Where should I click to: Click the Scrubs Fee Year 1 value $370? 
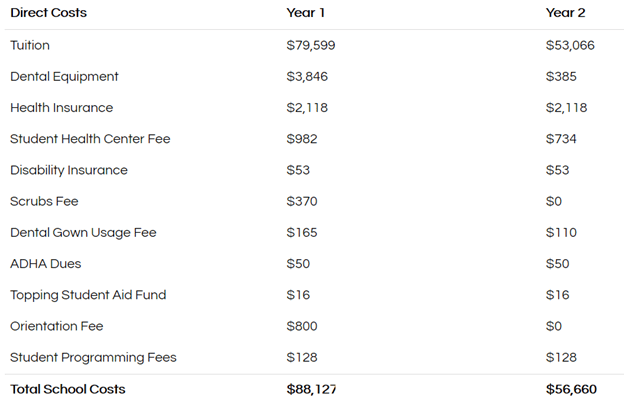(301, 201)
